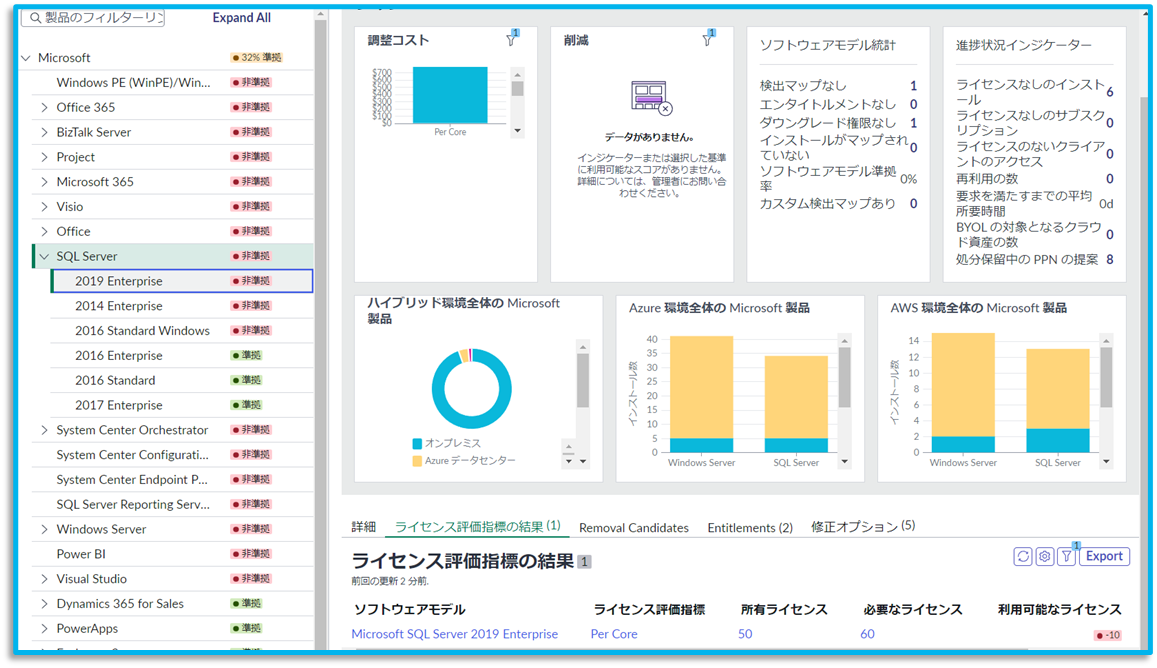This screenshot has width=1157, height=668.
Task: Expand the Office 365 tree node
Action: click(43, 107)
